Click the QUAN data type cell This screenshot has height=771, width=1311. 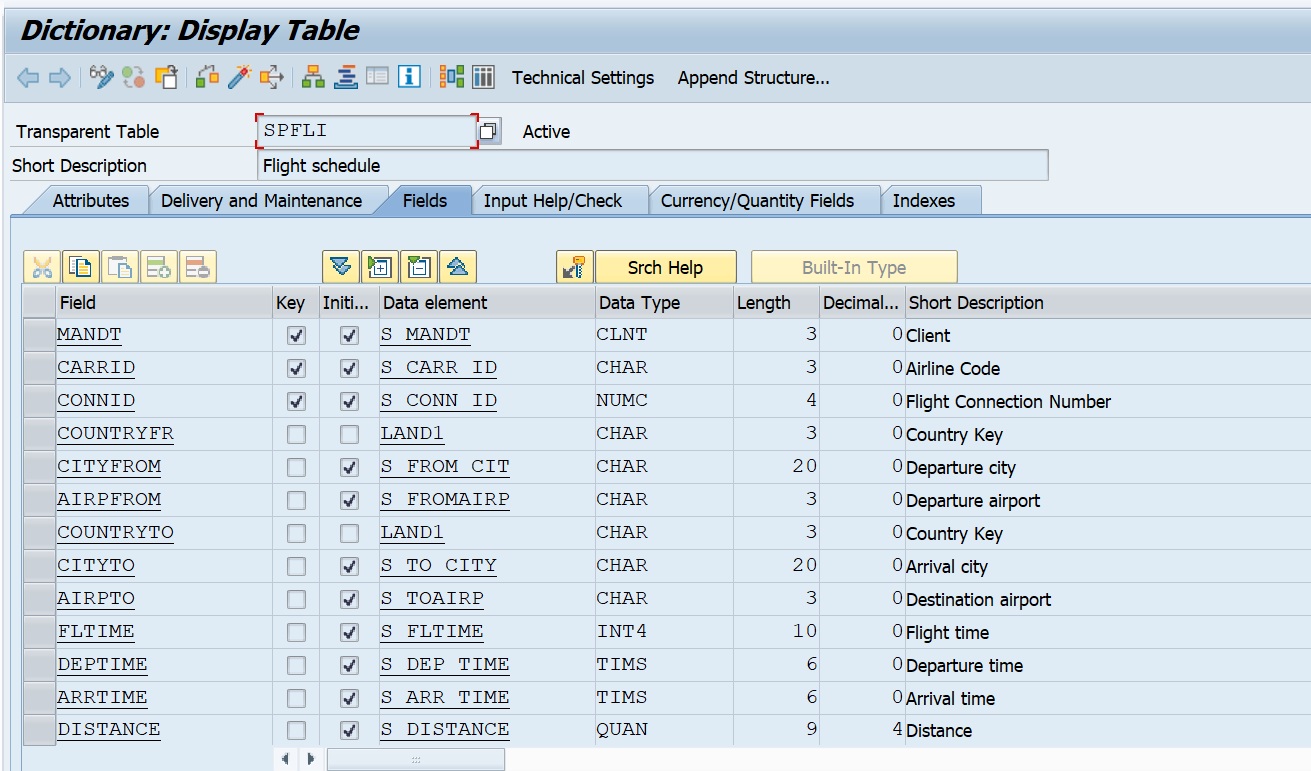point(664,730)
